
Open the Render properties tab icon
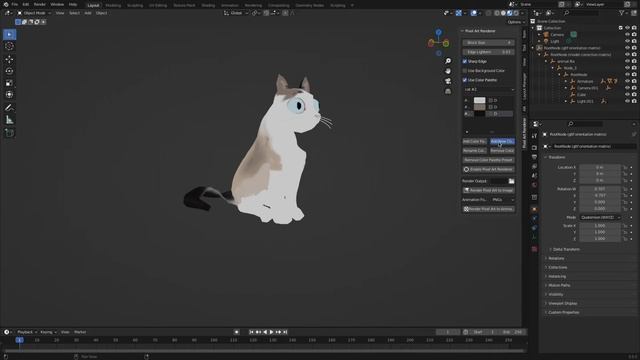pyautogui.click(x=534, y=147)
